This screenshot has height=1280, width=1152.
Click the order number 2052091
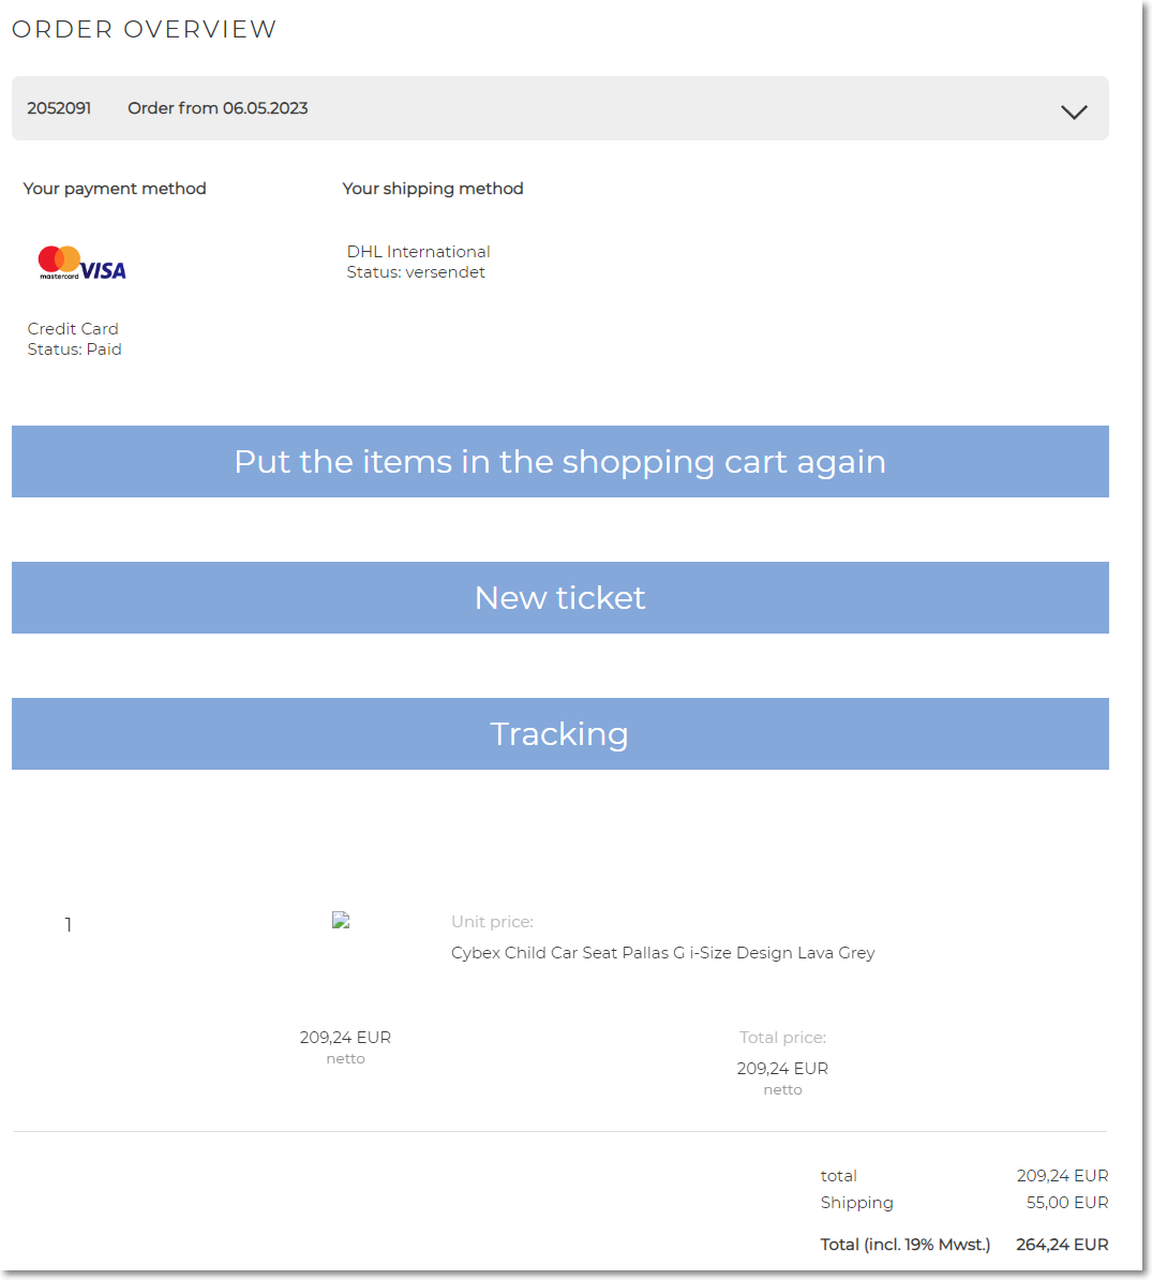59,108
